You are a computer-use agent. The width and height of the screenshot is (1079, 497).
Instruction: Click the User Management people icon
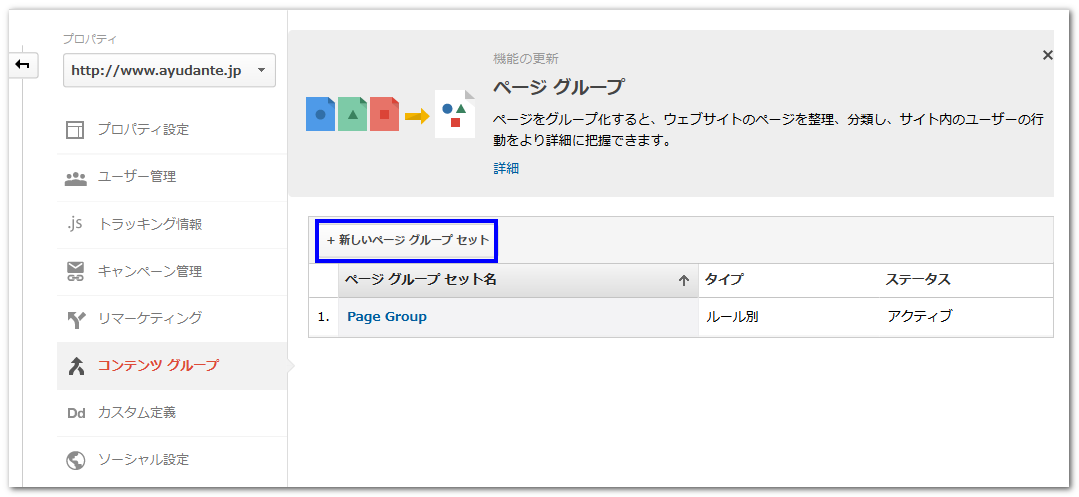pyautogui.click(x=76, y=178)
